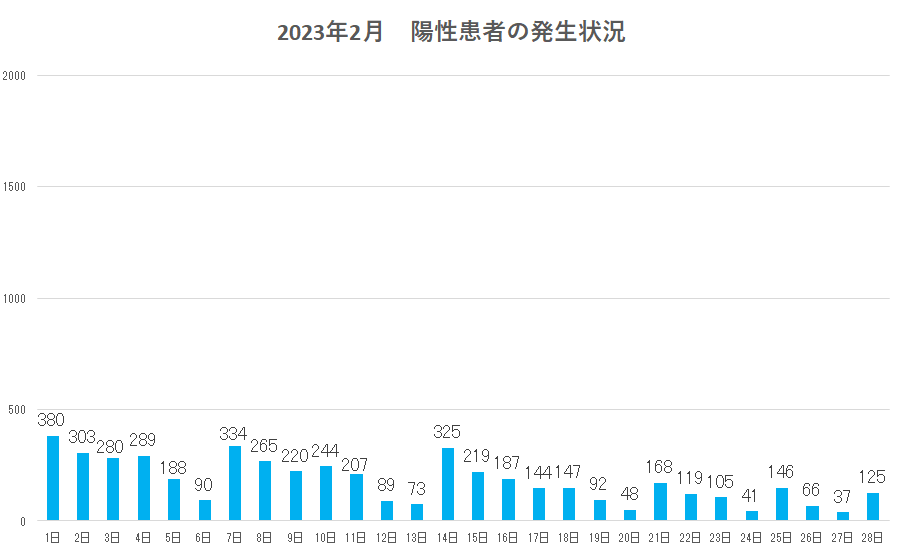Click the x-axis label 28日
This screenshot has width=905, height=558.
point(872,538)
